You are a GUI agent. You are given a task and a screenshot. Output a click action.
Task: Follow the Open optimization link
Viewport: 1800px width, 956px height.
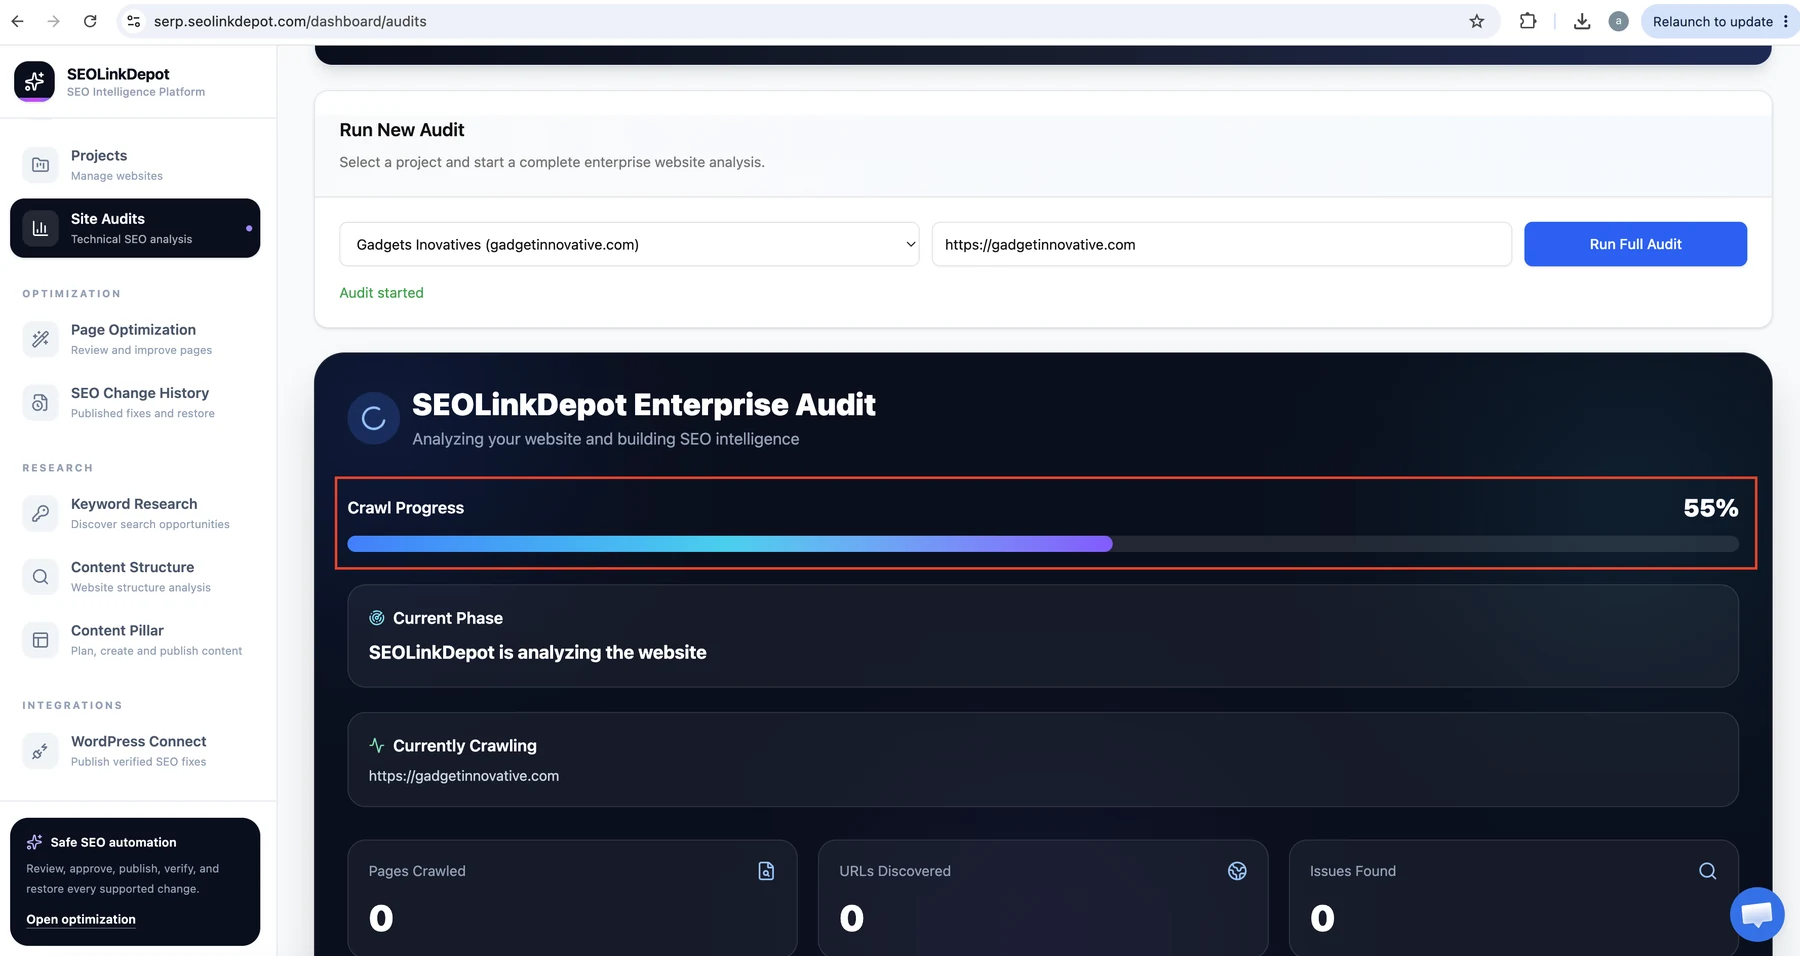[x=81, y=919]
